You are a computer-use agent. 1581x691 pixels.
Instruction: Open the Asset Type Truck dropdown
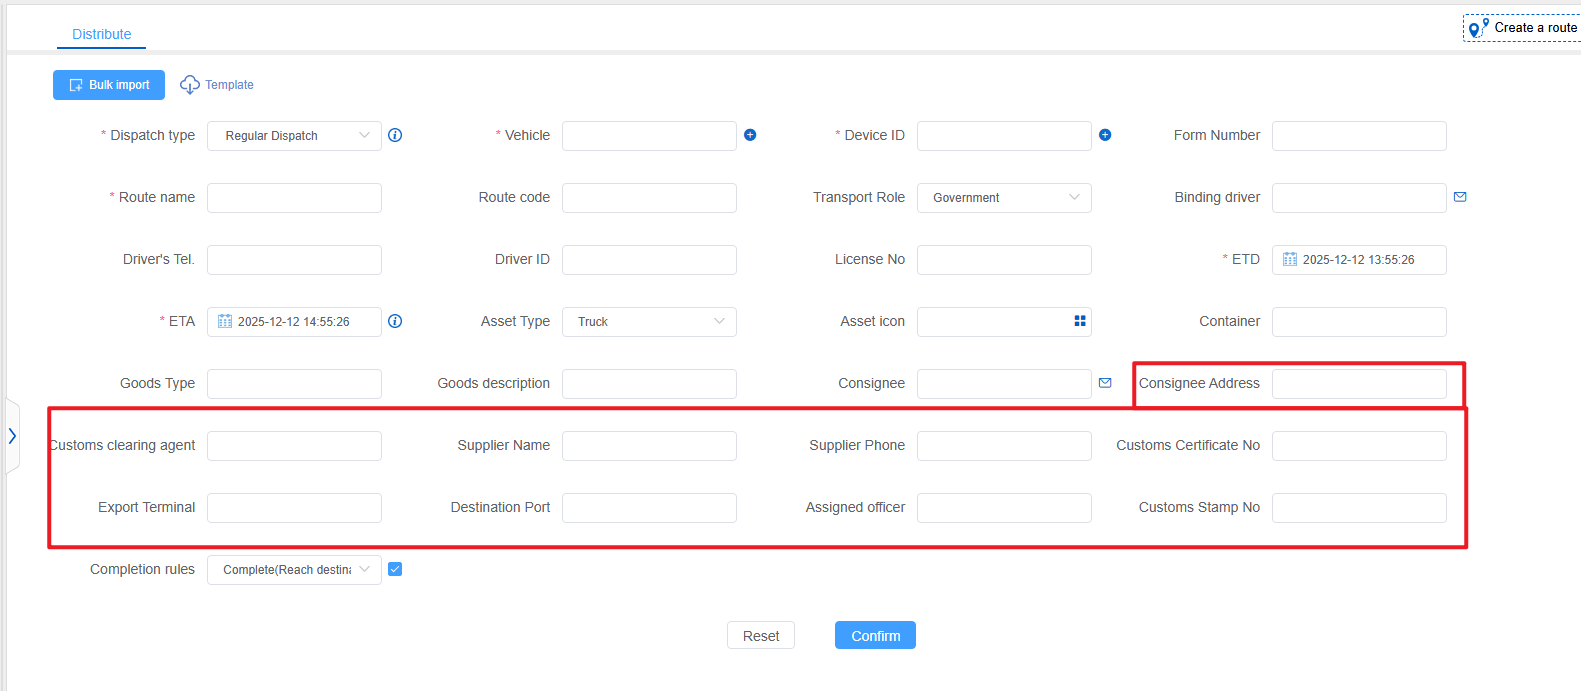click(x=649, y=322)
